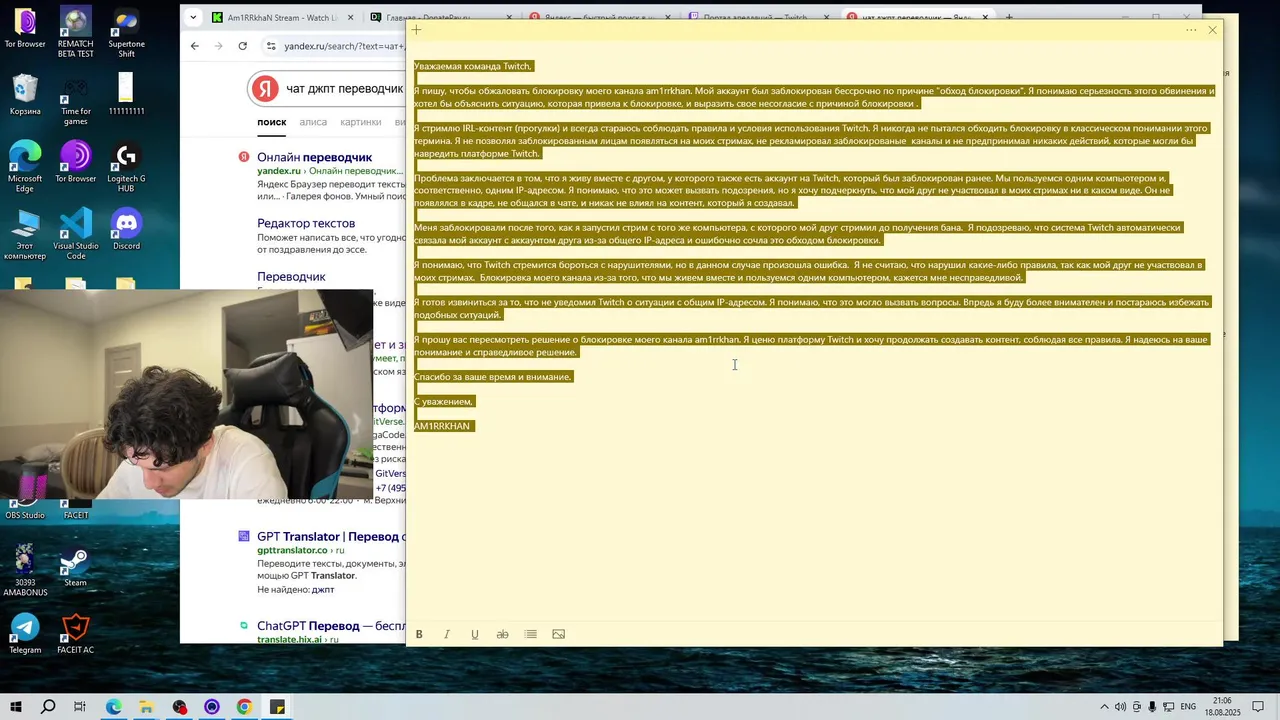Open the 'Онлайн переводчик' search result

click(x=314, y=157)
